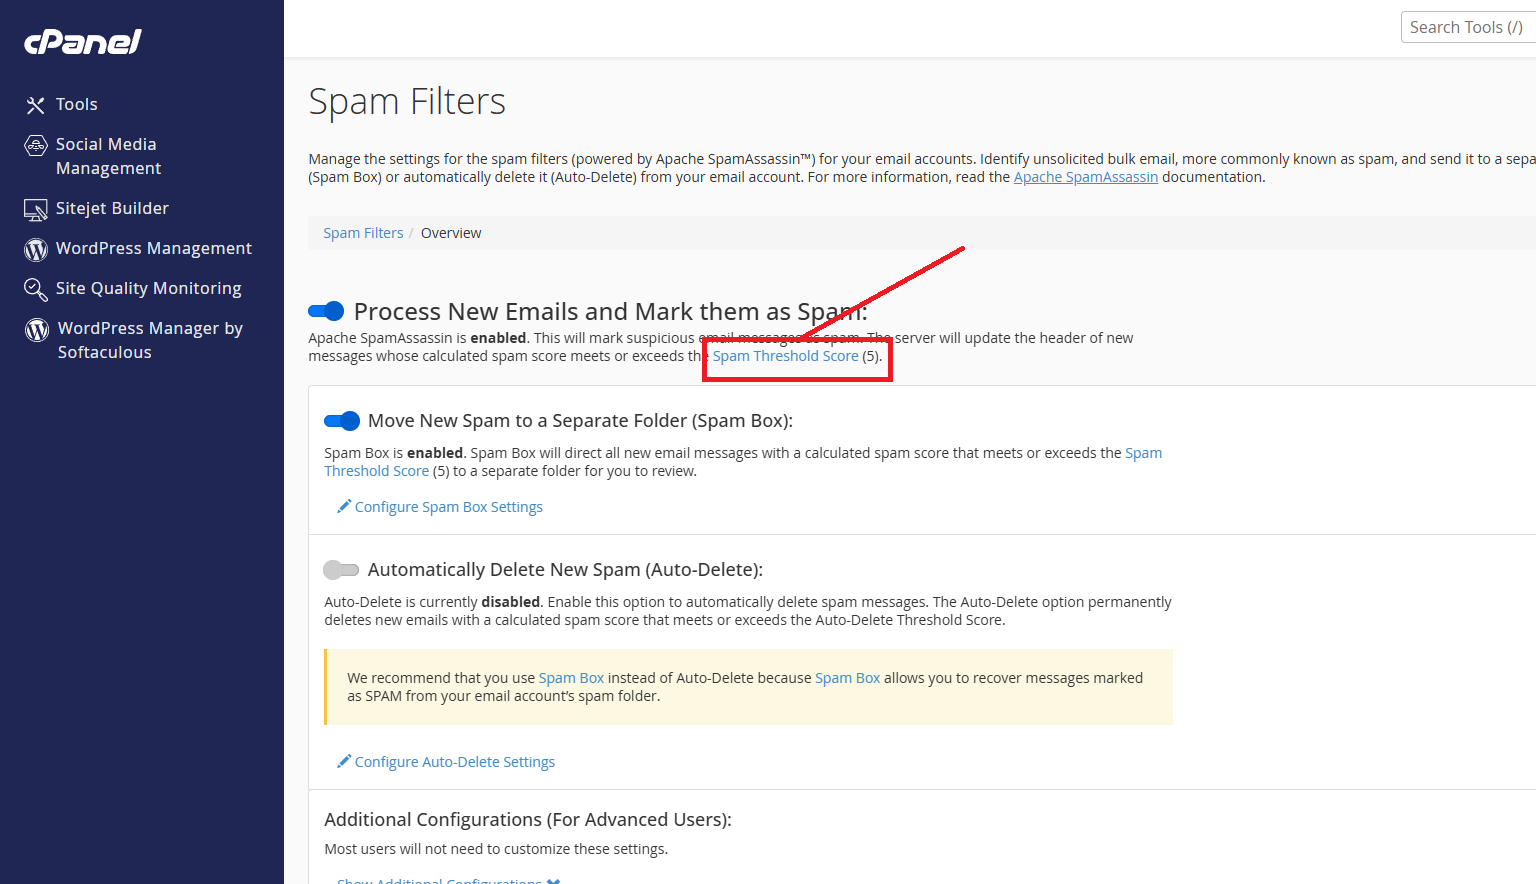Go to Spam Filters breadcrumb link
The height and width of the screenshot is (884, 1536).
pos(363,233)
